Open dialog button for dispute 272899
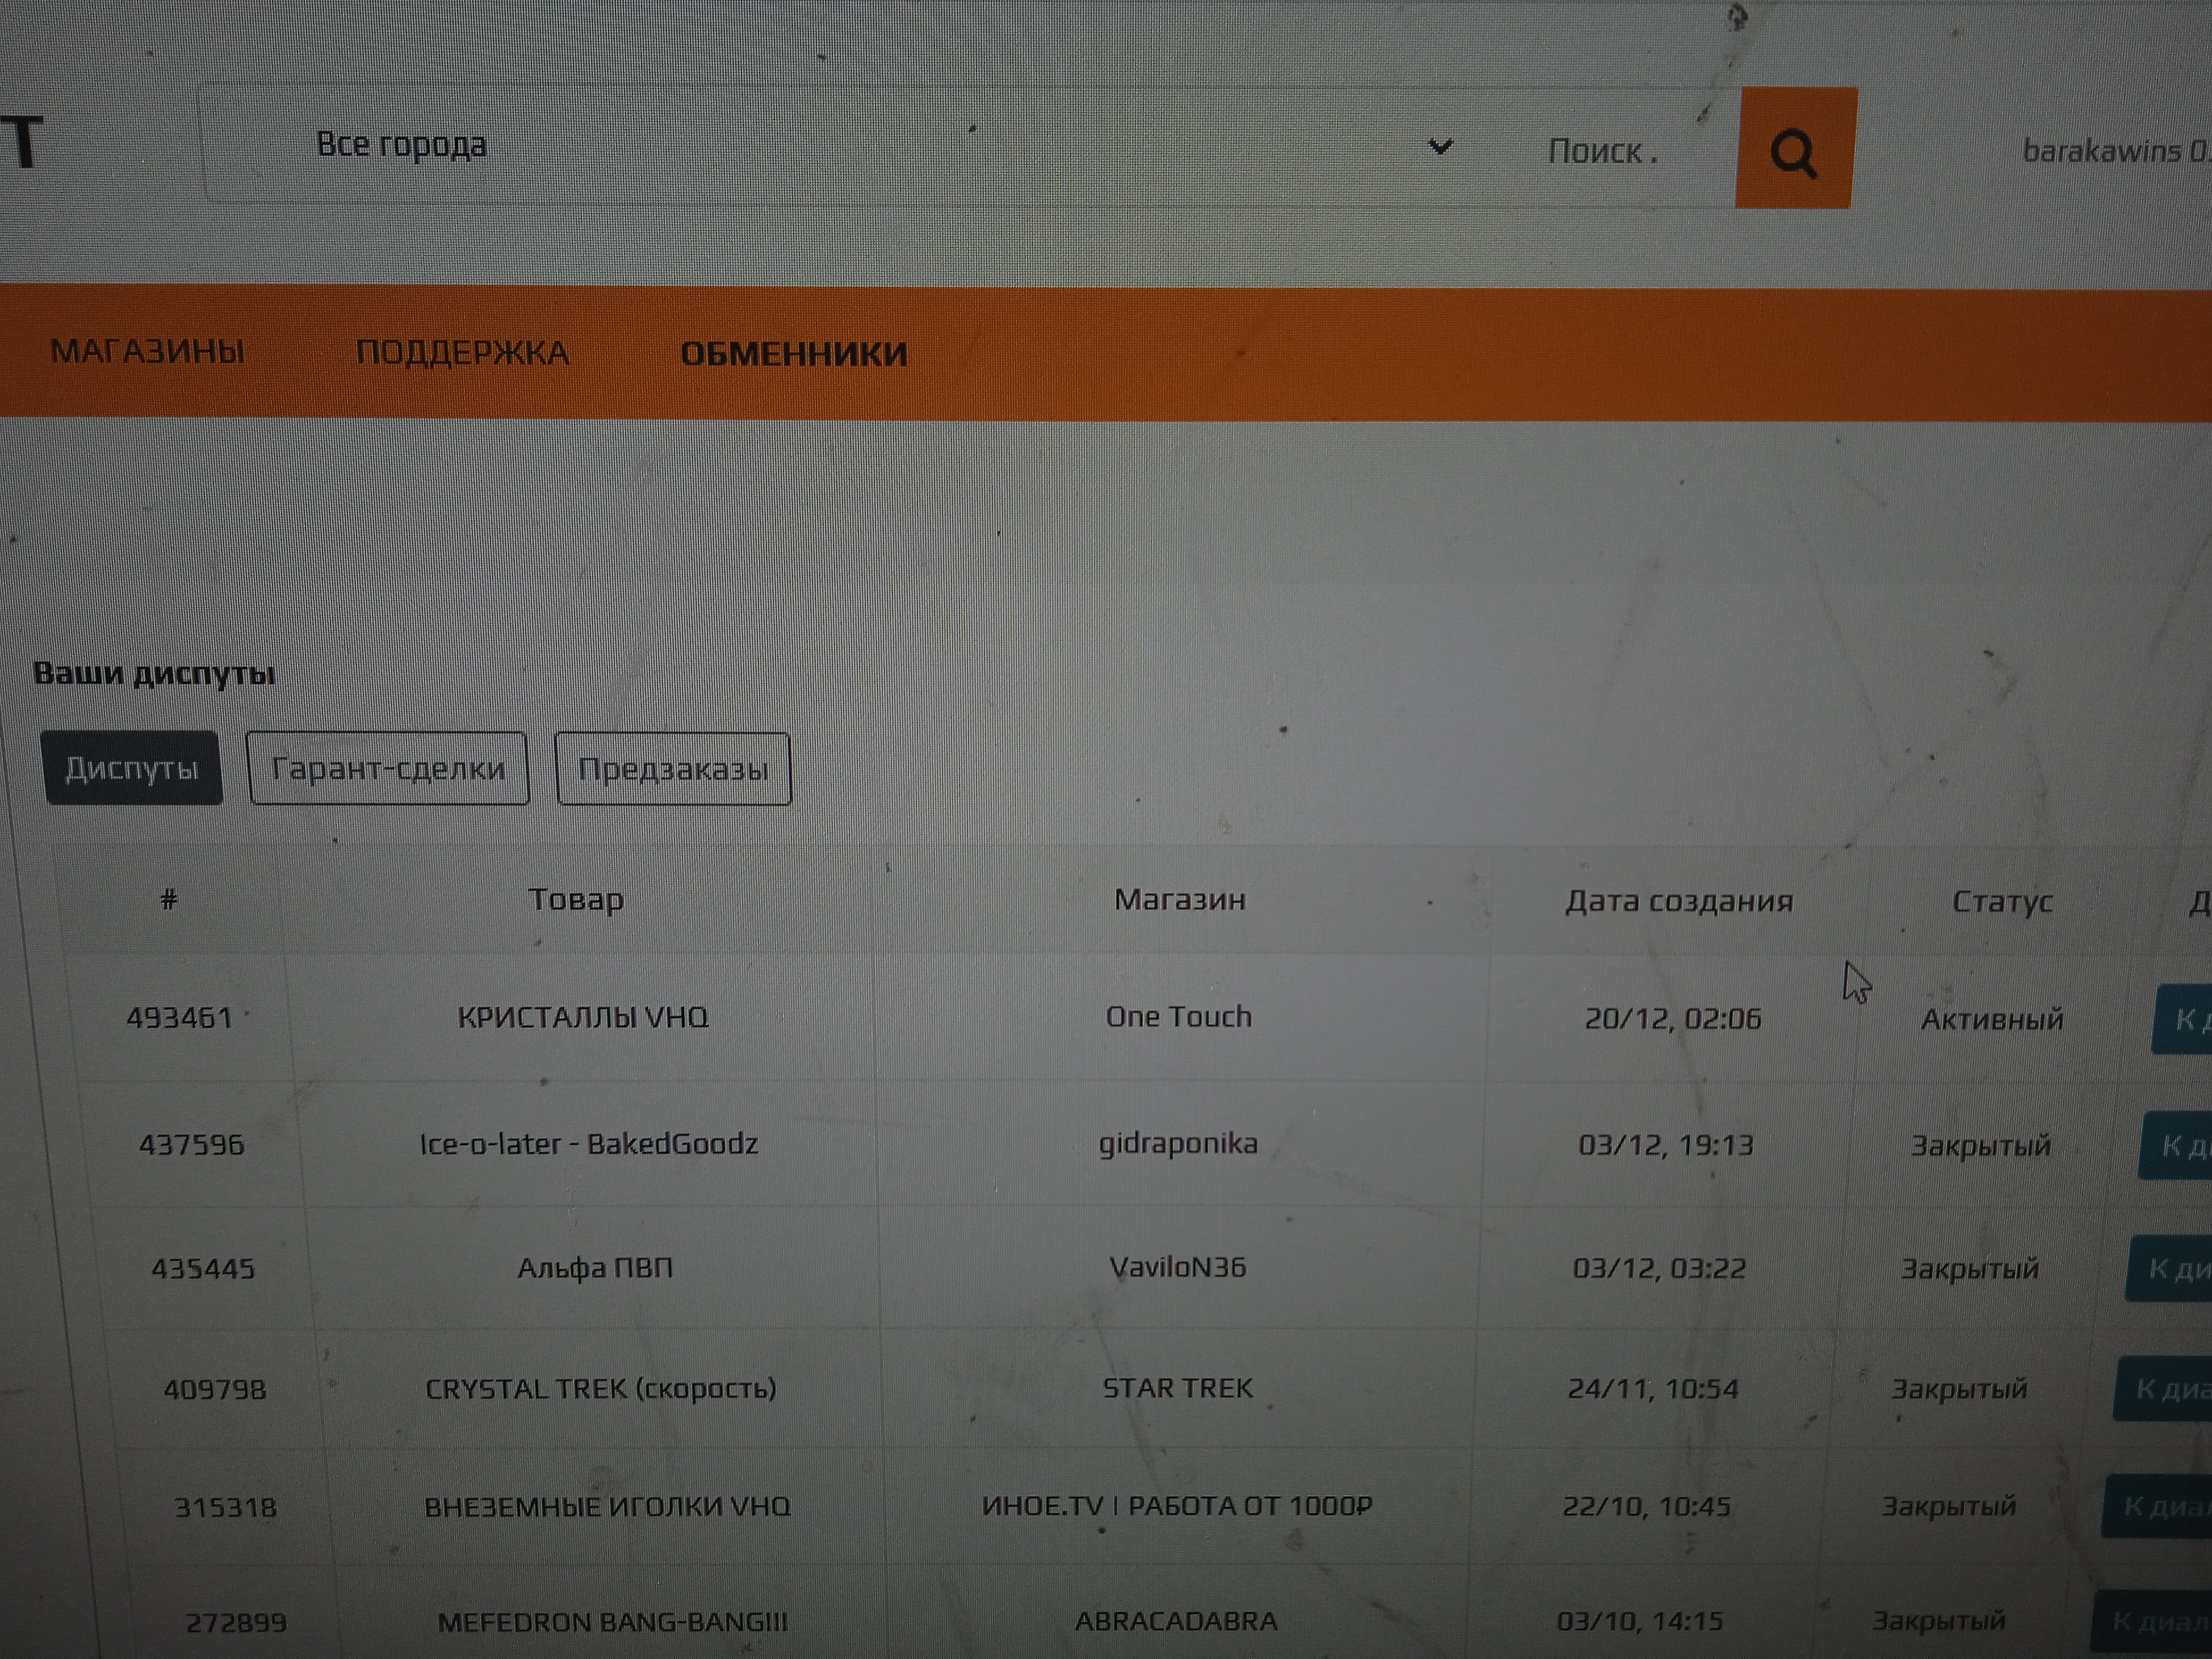The width and height of the screenshot is (2212, 1659). (x=2151, y=1620)
